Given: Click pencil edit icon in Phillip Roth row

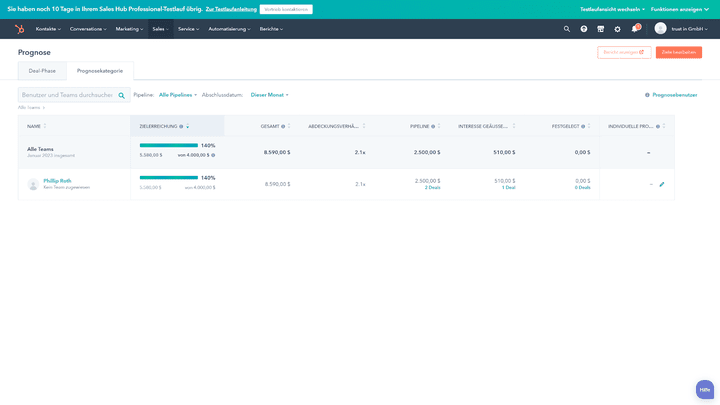Looking at the screenshot, I should coord(661,184).
